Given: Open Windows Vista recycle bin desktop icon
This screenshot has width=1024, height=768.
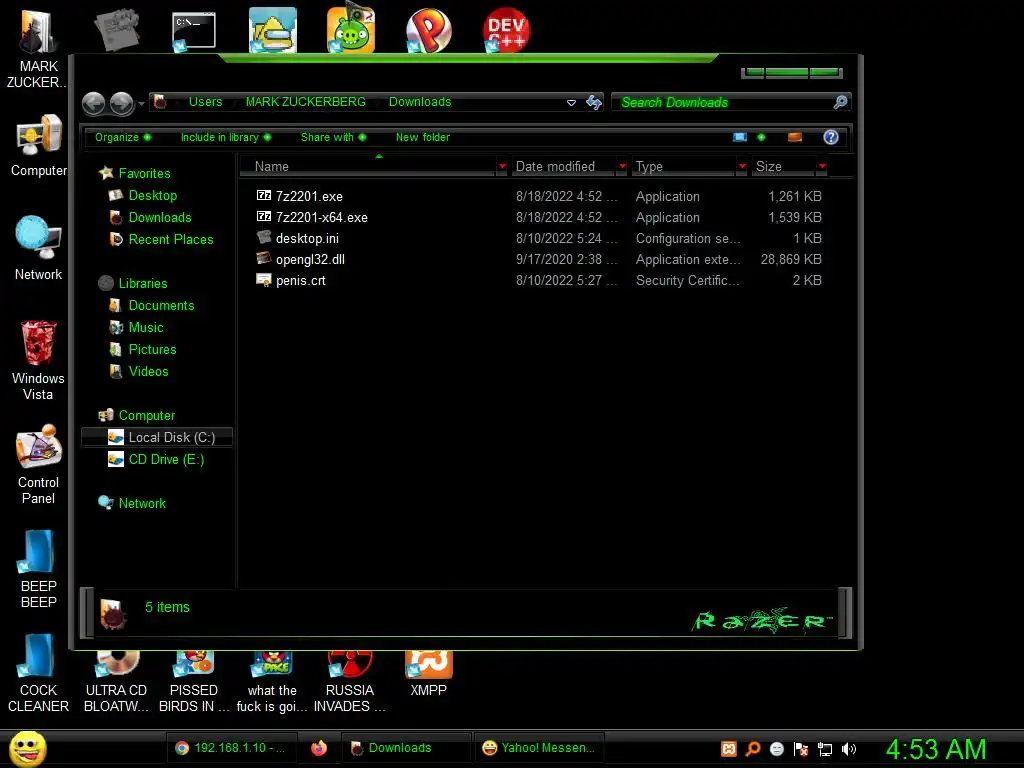Looking at the screenshot, I should click(39, 360).
